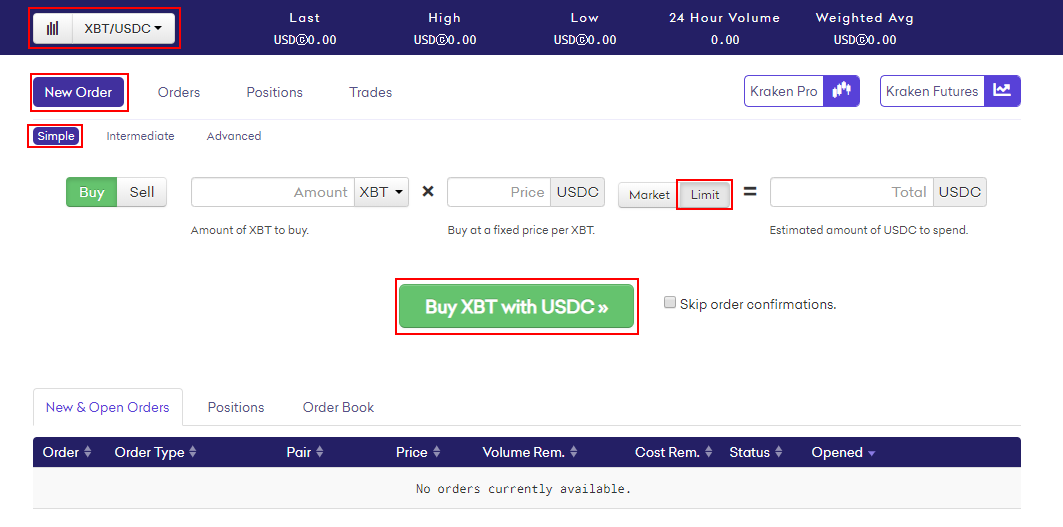Select the Limit order type
The width and height of the screenshot is (1063, 527).
click(x=705, y=195)
